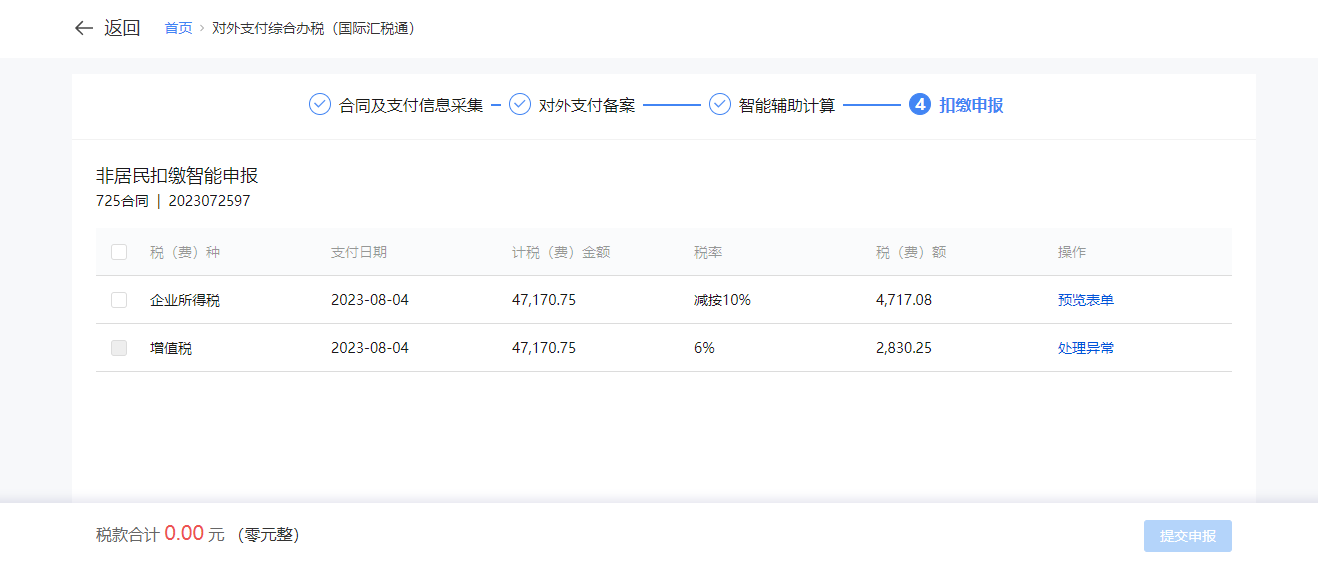Screen dimensions: 1318x561
Task: Click the 返回 text label
Action: click(122, 28)
